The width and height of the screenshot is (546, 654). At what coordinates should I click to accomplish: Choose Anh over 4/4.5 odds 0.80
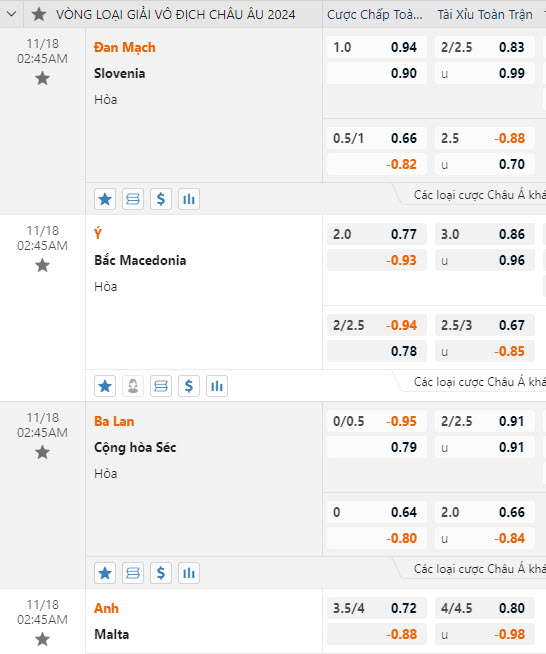click(x=485, y=608)
